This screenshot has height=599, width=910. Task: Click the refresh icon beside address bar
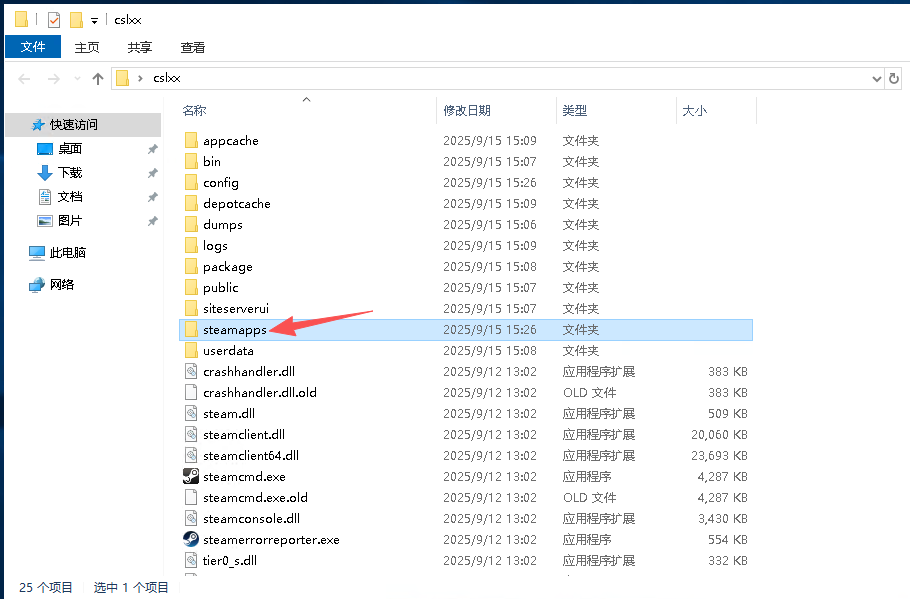point(895,78)
